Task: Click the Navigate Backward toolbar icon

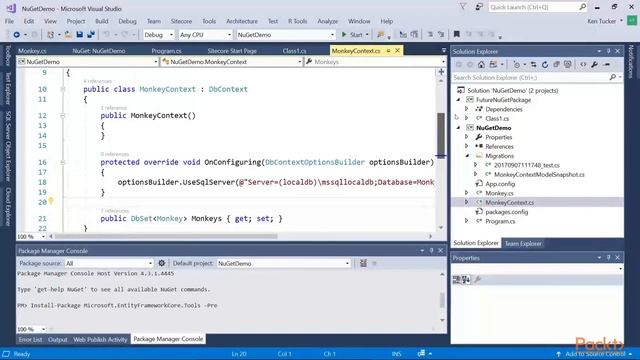Action: tap(16, 35)
